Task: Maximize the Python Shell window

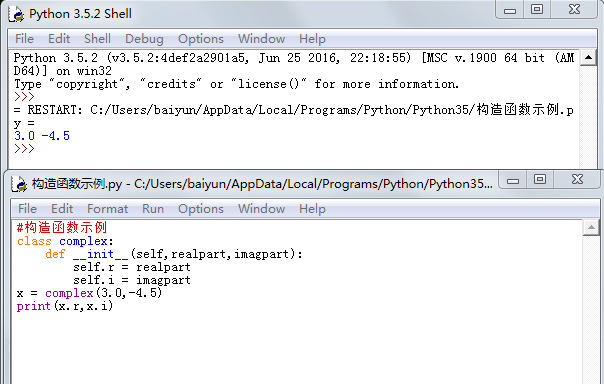Action: coord(537,10)
